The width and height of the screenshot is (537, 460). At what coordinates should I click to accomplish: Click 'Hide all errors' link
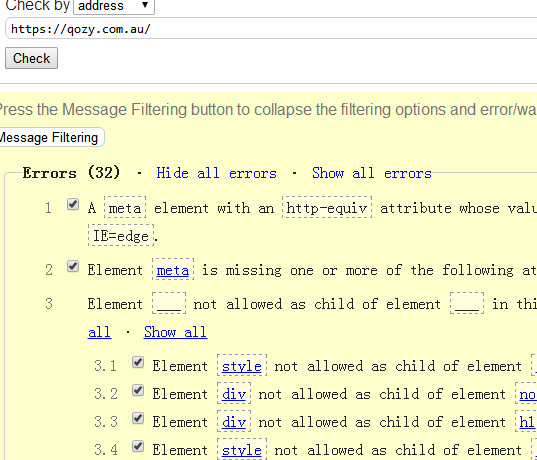click(x=216, y=173)
